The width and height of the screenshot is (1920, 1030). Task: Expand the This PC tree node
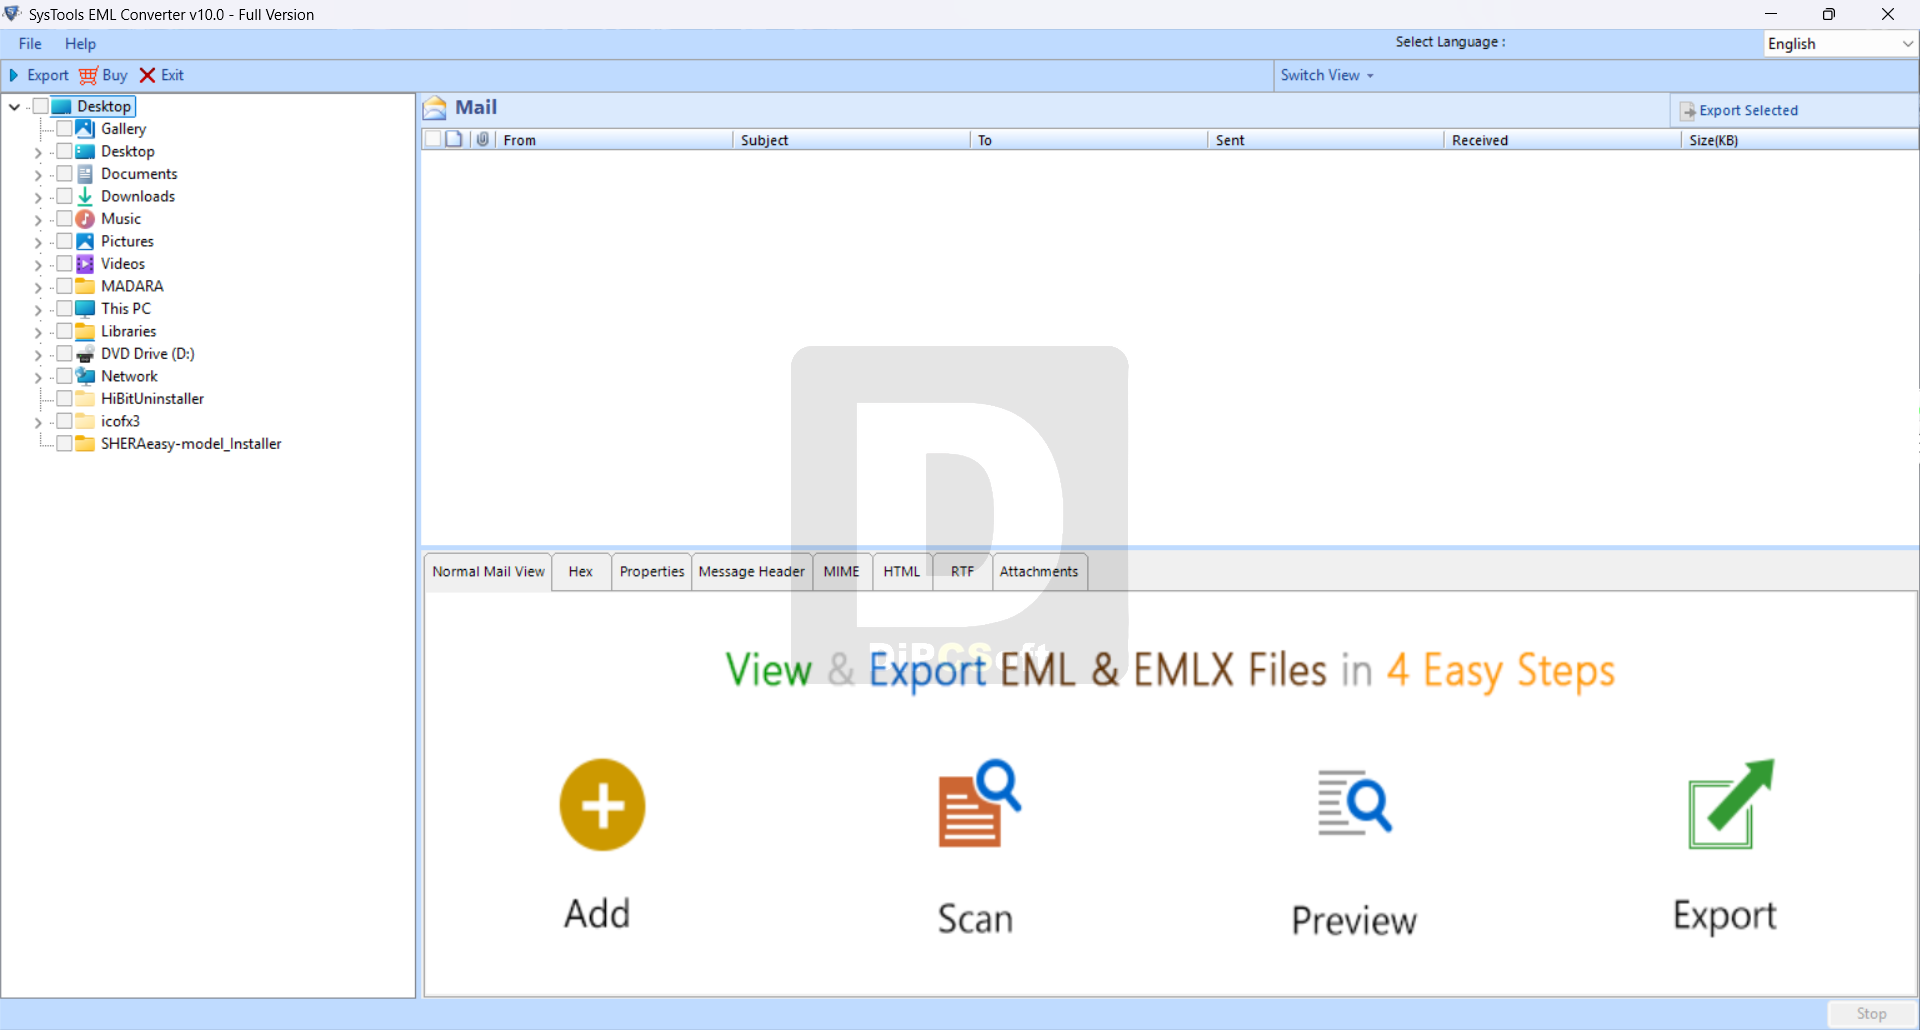pos(38,310)
